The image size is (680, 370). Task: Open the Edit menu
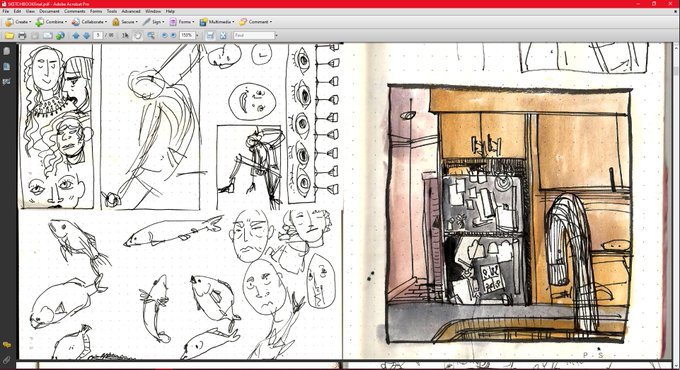point(17,11)
